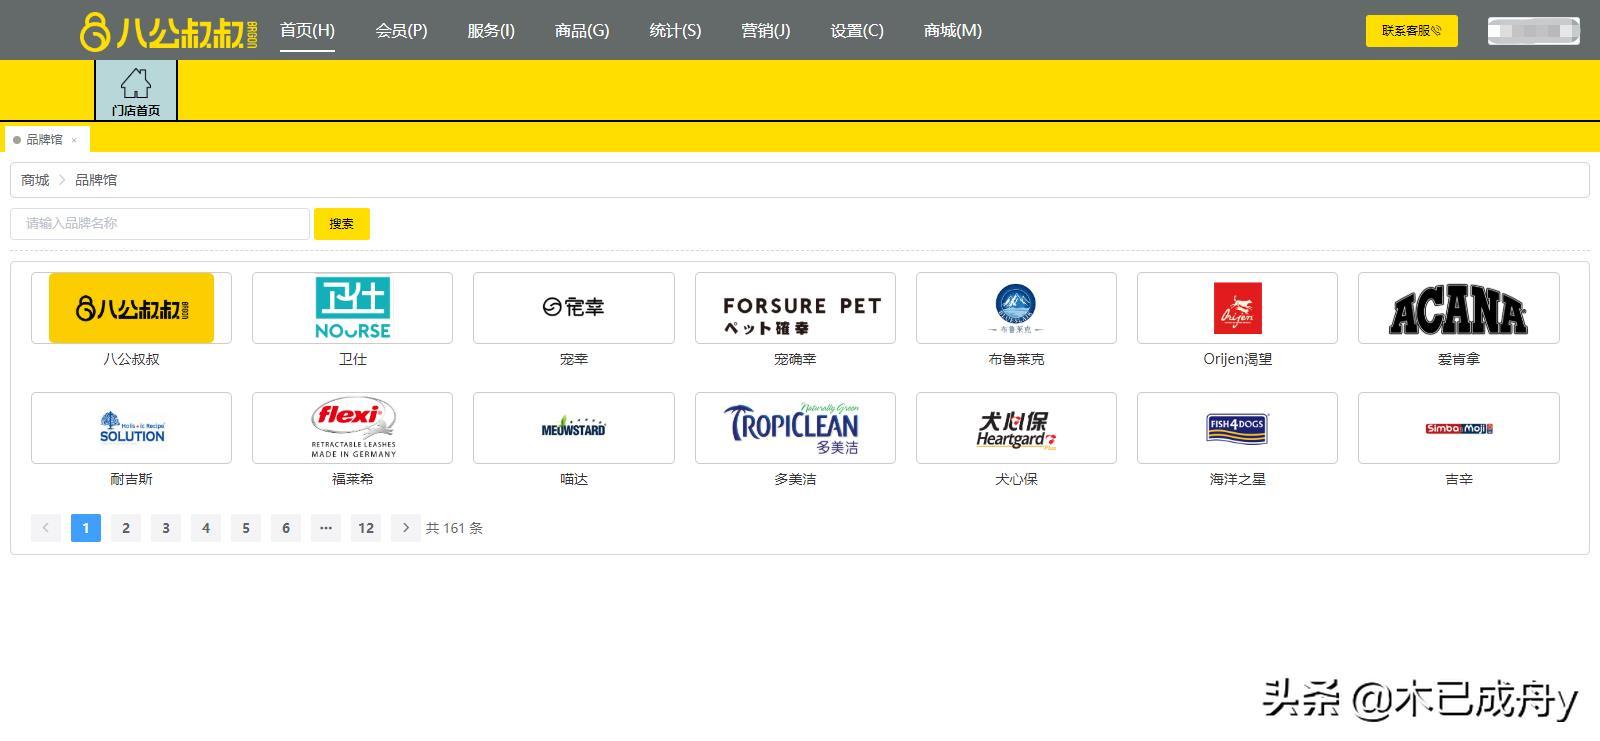1600x741 pixels.
Task: Go to page 6
Action: tap(286, 528)
